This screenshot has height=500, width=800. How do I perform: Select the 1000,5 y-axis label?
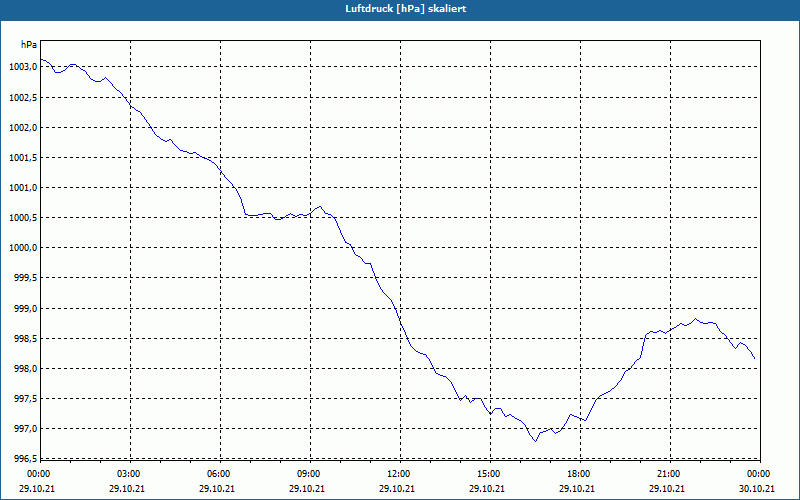point(23,218)
